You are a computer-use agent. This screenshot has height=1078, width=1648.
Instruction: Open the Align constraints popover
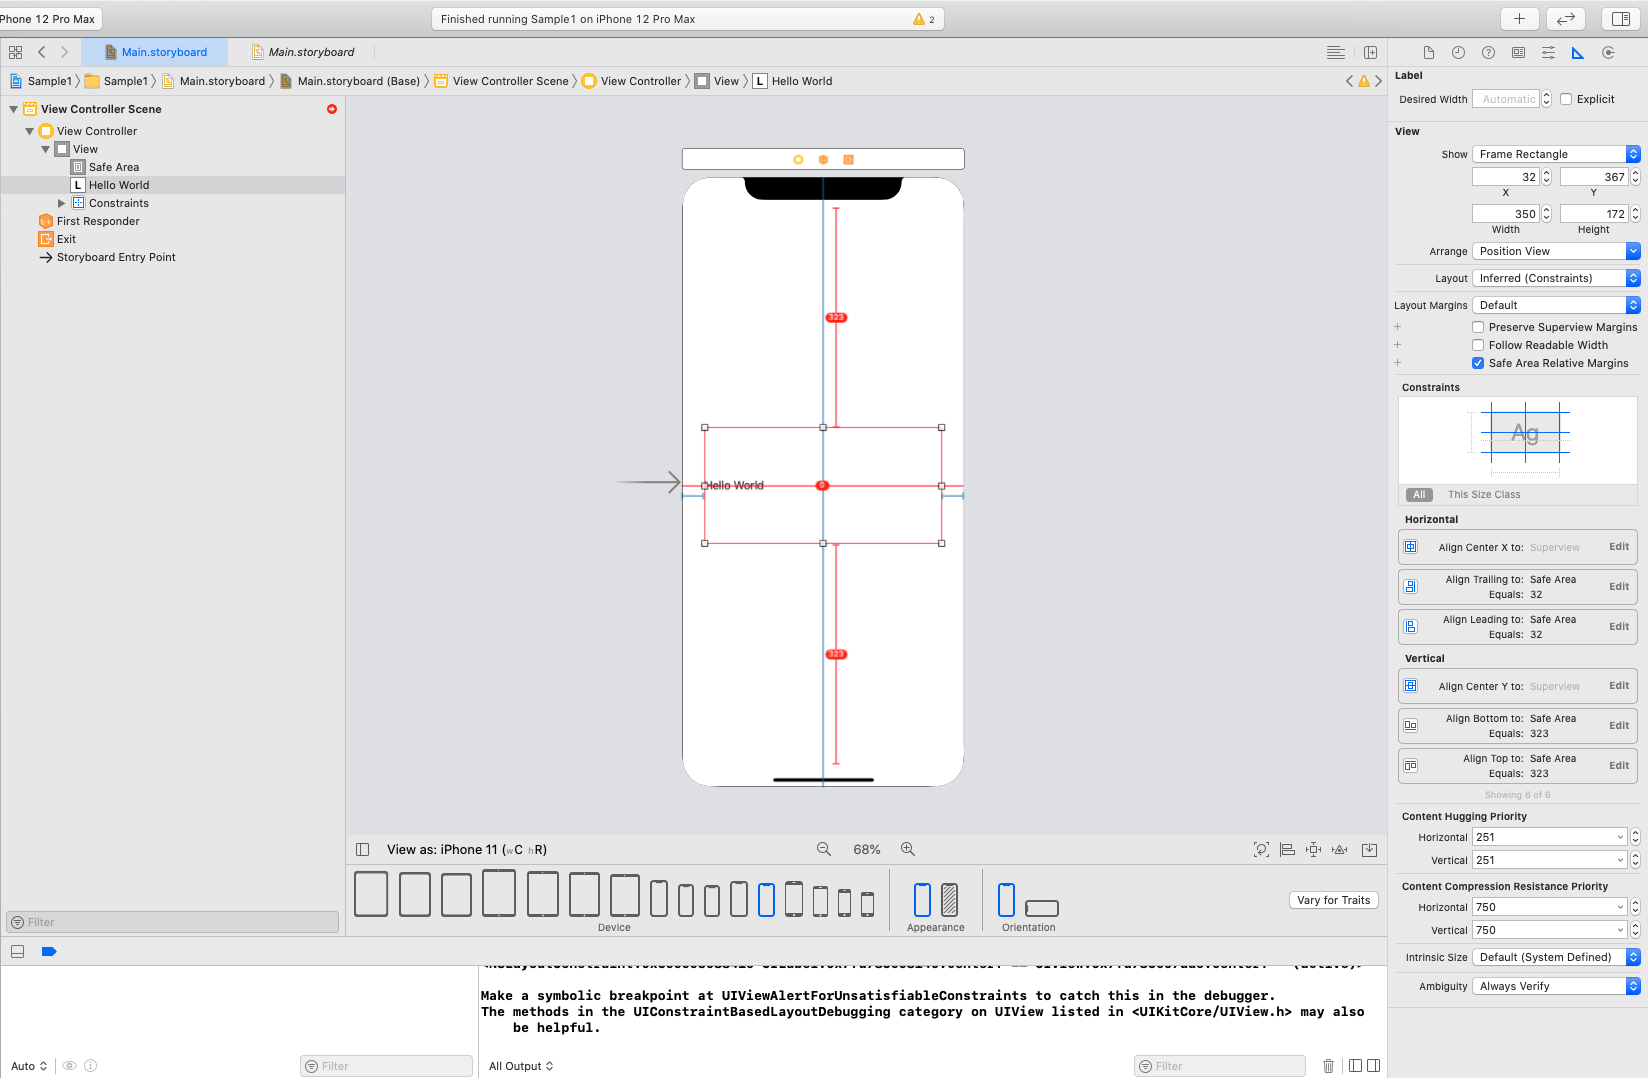(1288, 849)
